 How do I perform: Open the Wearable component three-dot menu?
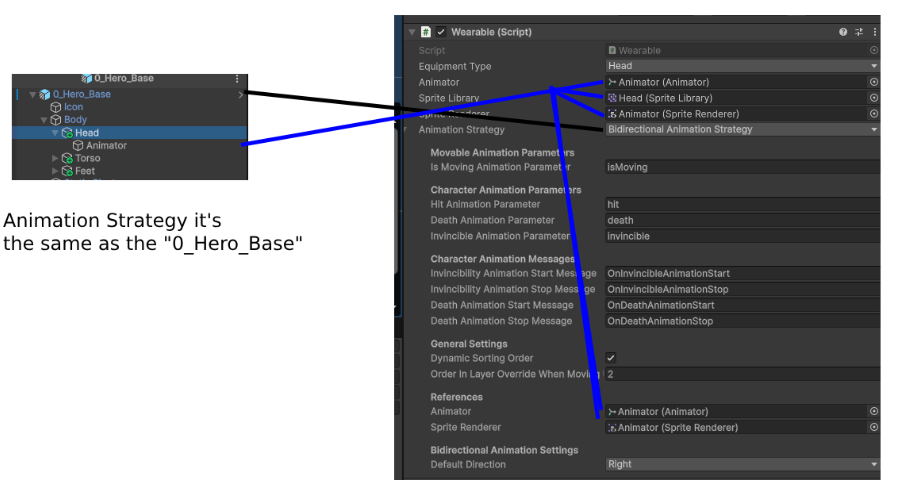pyautogui.click(x=873, y=32)
